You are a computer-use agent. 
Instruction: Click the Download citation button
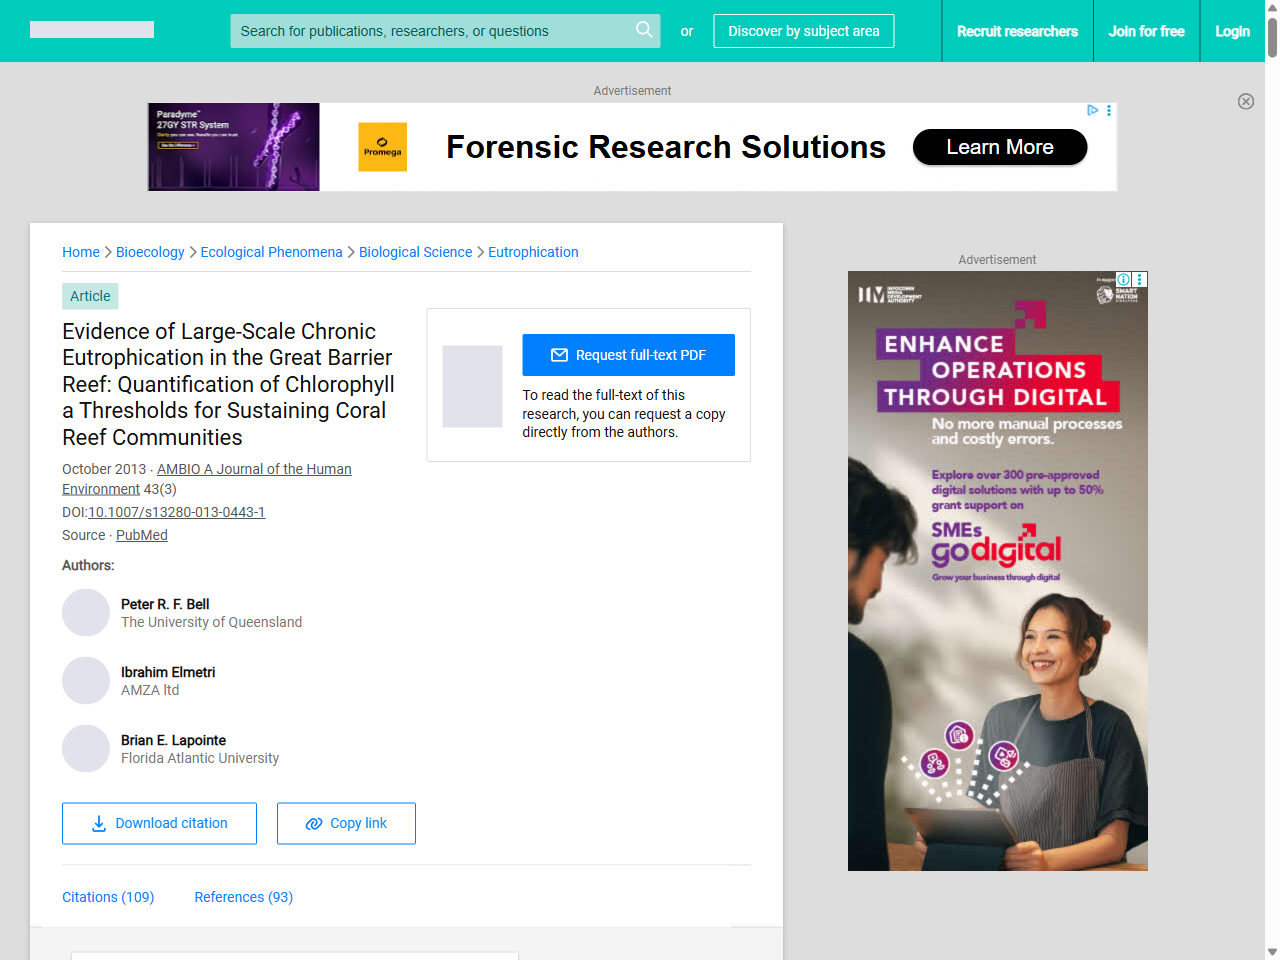(159, 823)
